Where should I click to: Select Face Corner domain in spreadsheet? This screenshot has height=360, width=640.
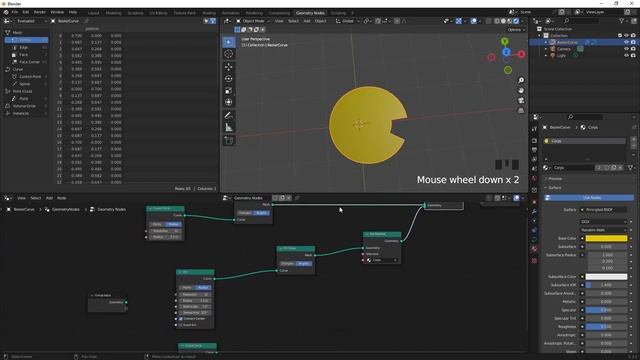pyautogui.click(x=28, y=62)
